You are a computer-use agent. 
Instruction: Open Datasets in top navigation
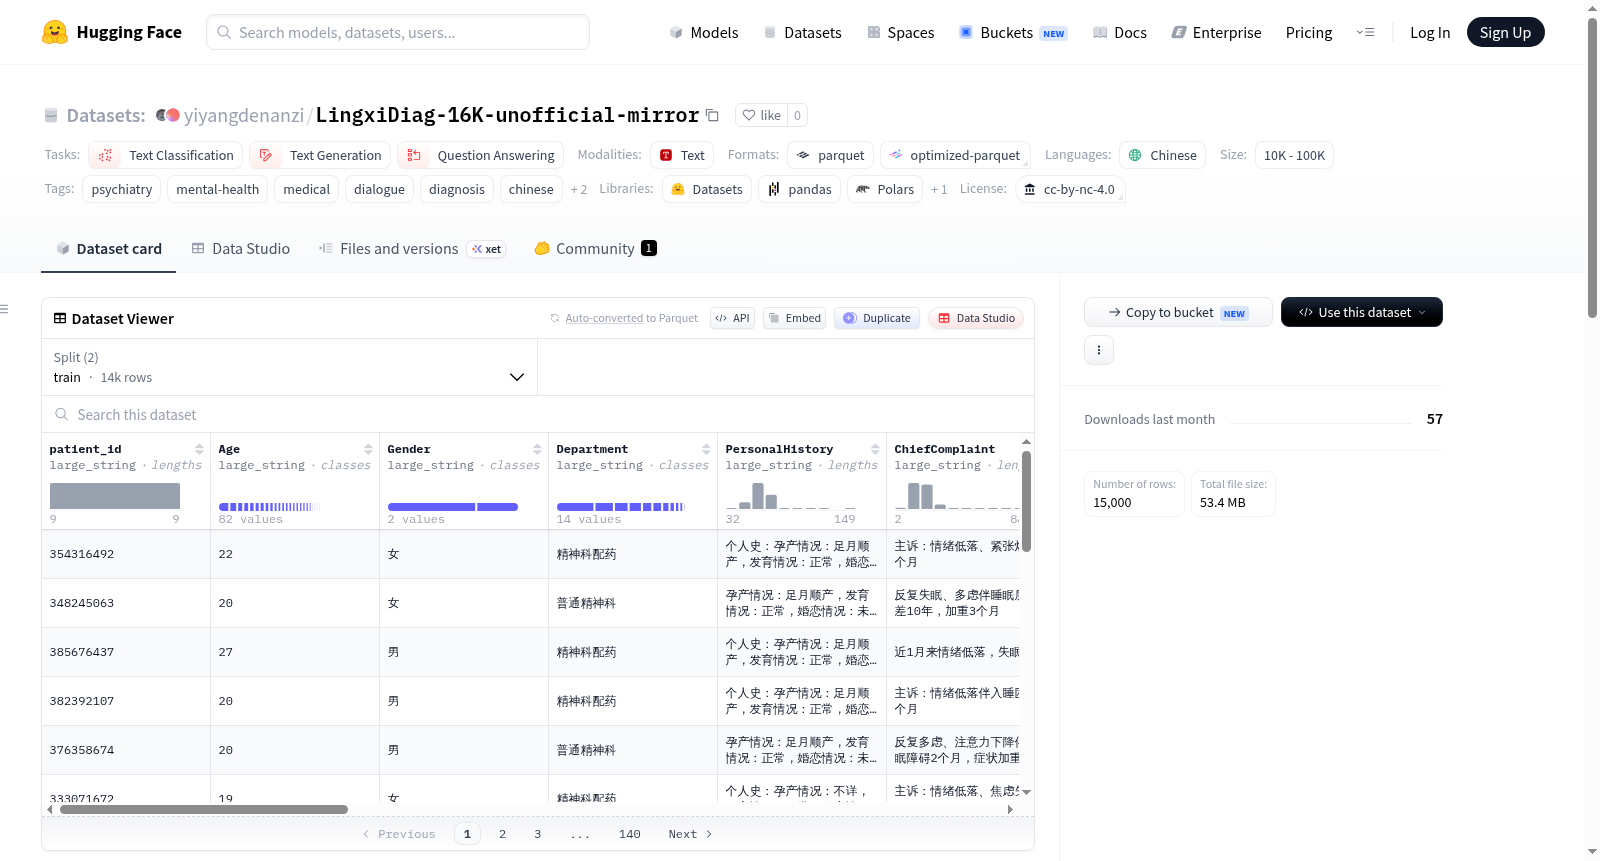802,32
